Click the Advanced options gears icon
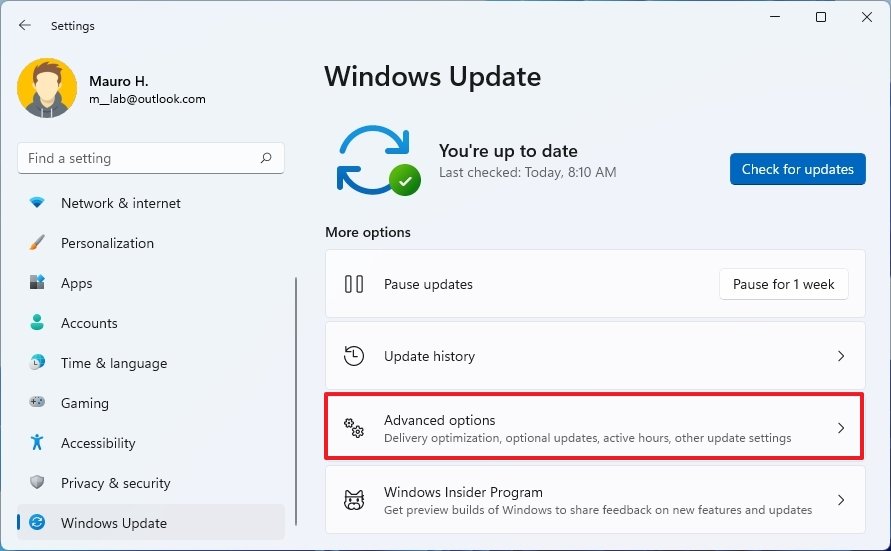Screen dimensions: 891x551 point(353,428)
